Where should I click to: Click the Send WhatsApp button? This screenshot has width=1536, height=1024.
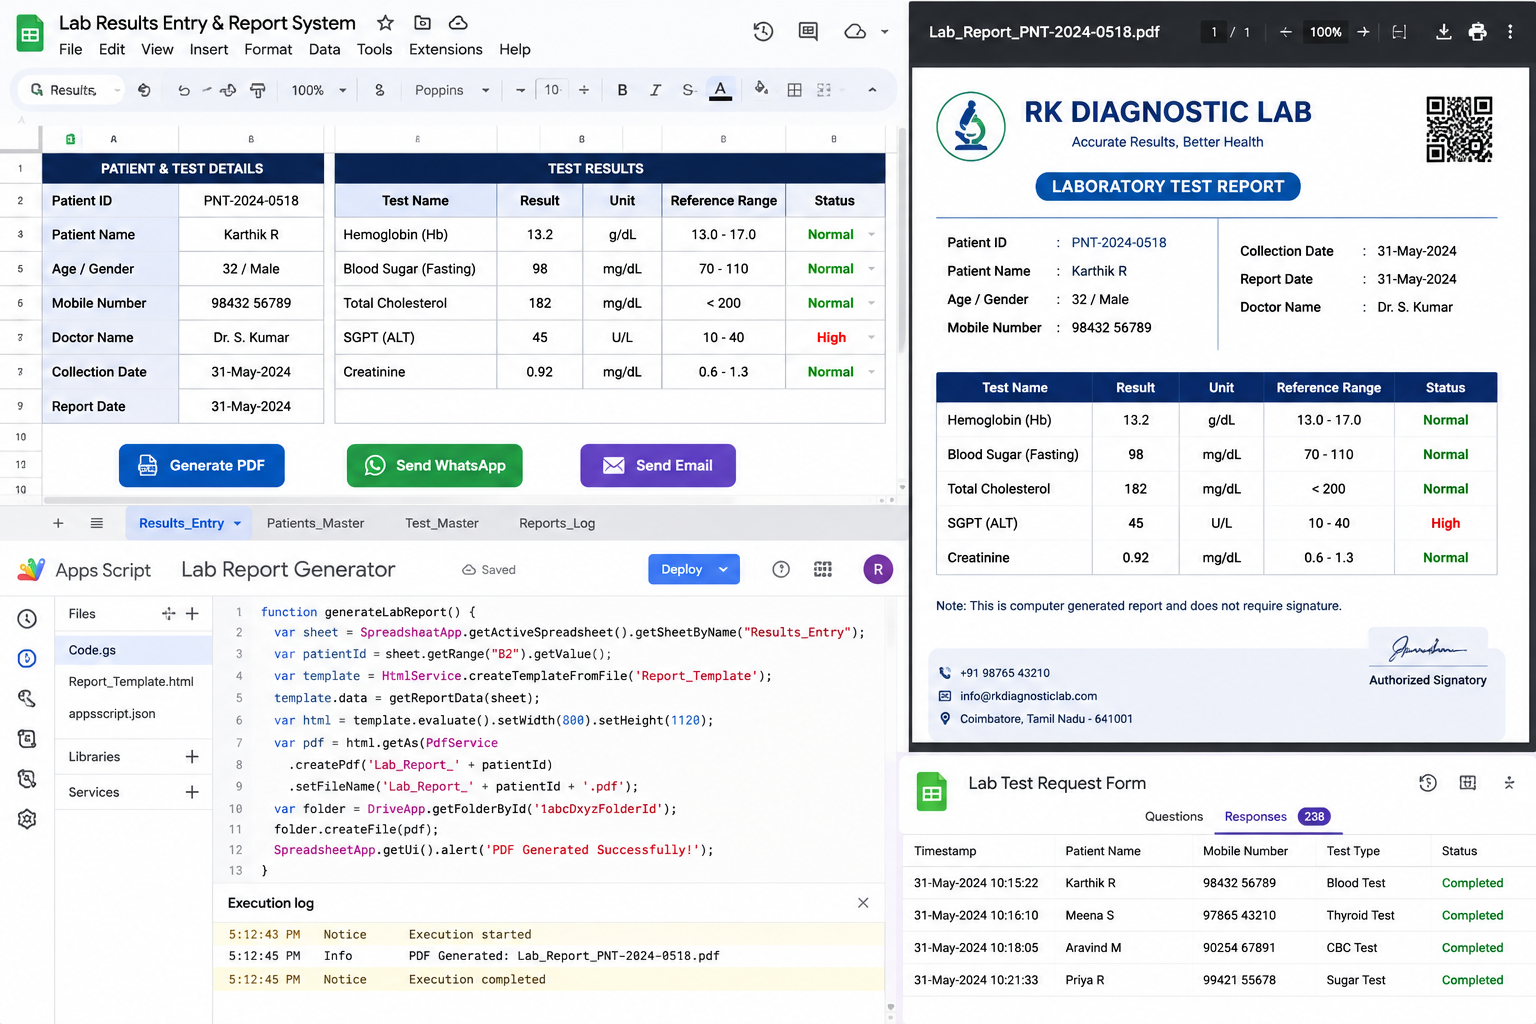tap(435, 465)
